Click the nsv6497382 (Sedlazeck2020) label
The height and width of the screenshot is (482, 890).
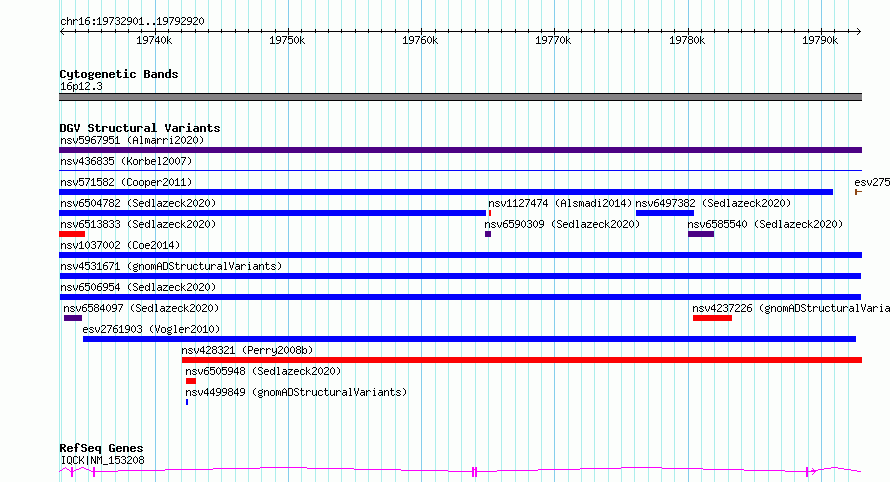click(713, 203)
